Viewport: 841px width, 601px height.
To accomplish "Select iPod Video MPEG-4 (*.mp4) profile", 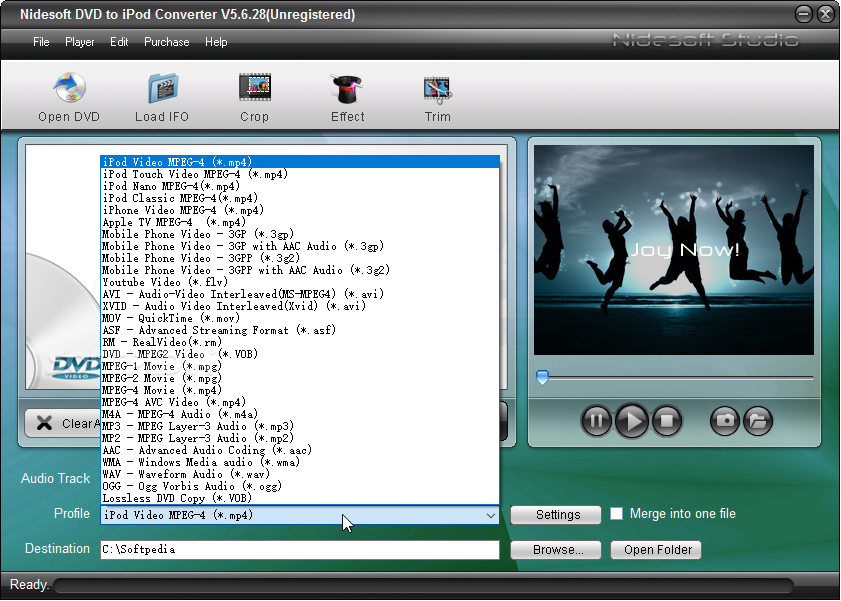I will [300, 162].
